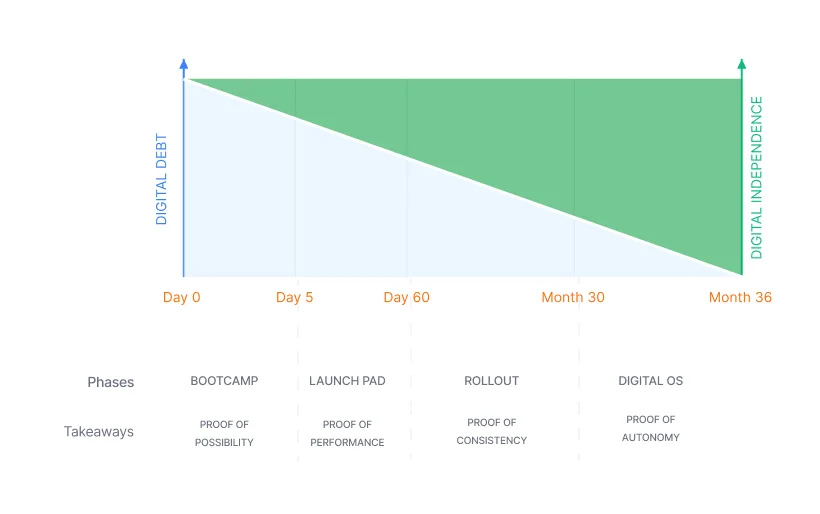The height and width of the screenshot is (514, 820).
Task: Choose the ROLLOUT phase label
Action: 491,381
